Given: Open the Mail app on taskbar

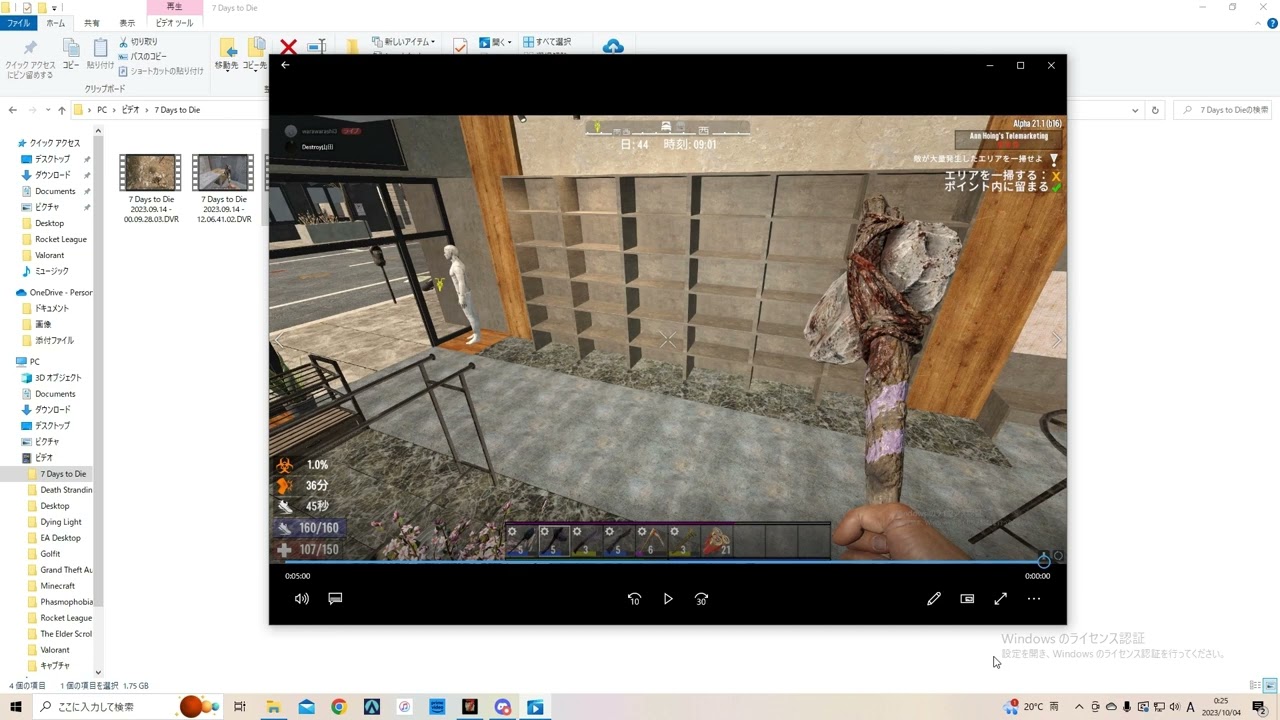Looking at the screenshot, I should [x=306, y=707].
